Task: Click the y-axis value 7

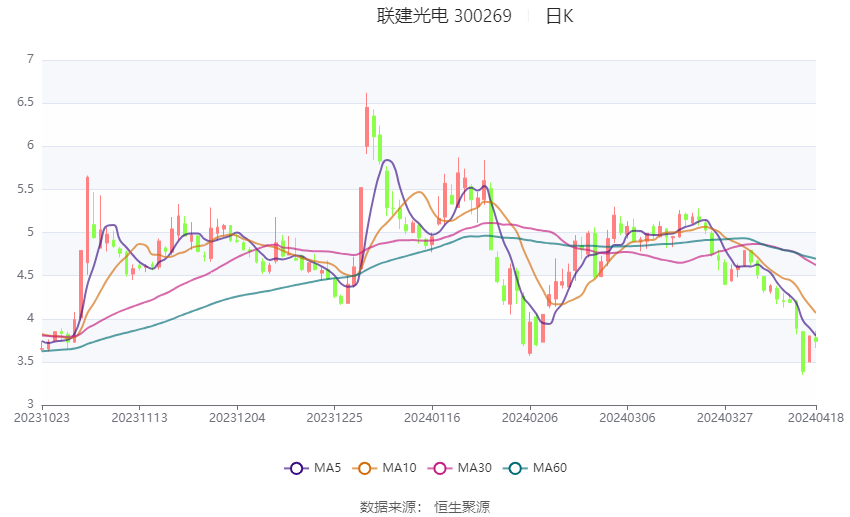Action: point(30,59)
